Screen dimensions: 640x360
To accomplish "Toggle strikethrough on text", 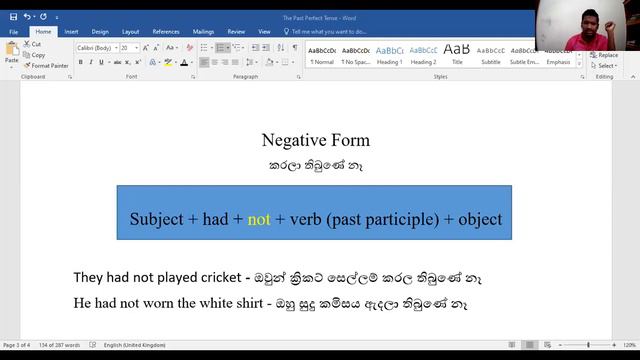I will point(118,62).
